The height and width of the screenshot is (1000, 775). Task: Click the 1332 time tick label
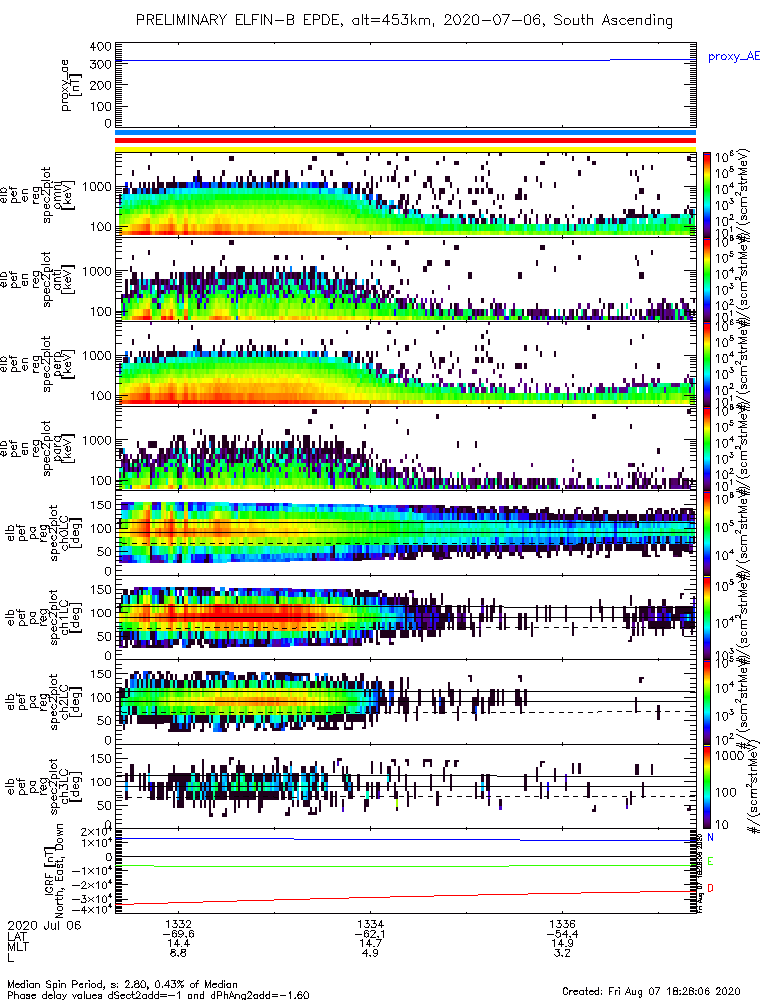coord(178,924)
